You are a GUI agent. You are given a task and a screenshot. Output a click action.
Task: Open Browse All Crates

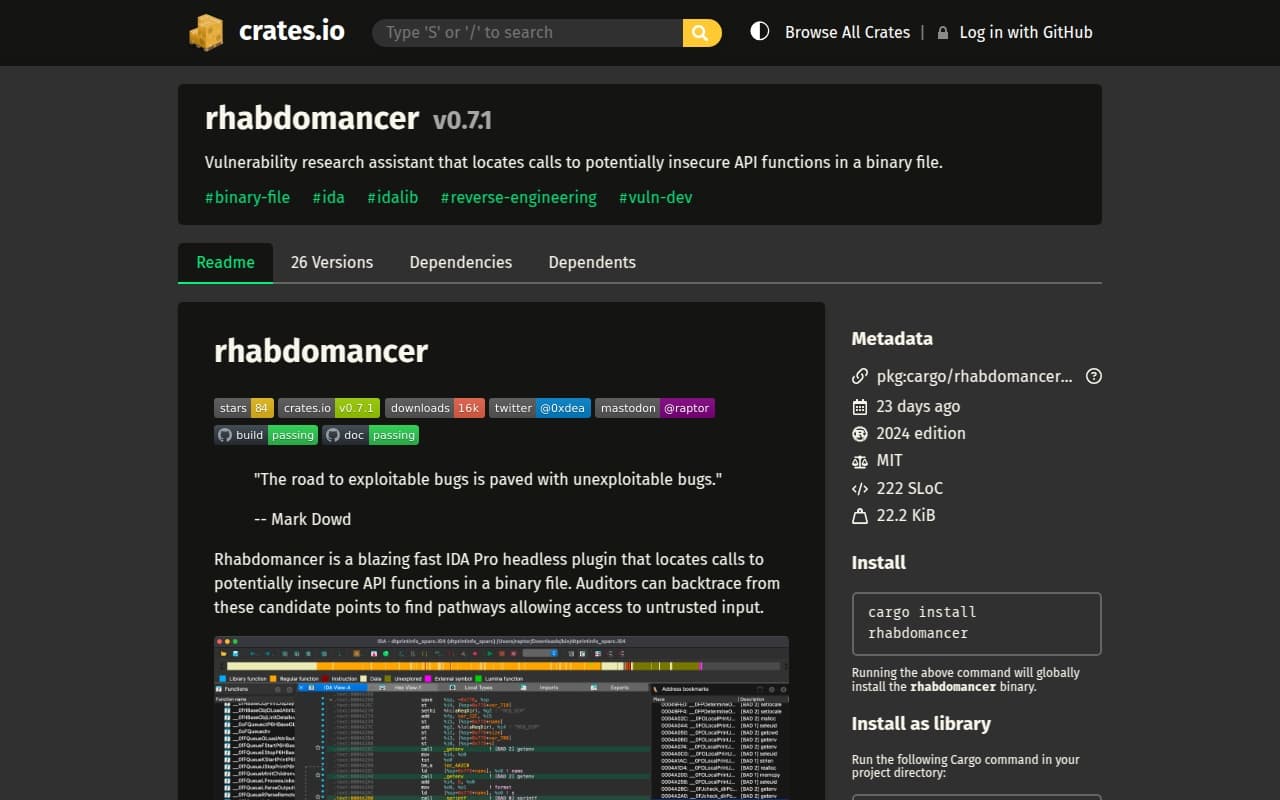(847, 32)
